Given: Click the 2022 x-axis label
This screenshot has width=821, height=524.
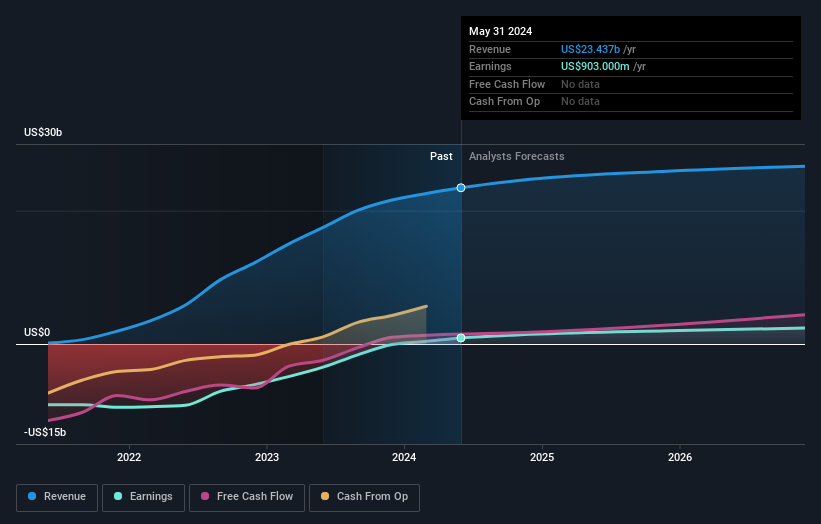Looking at the screenshot, I should pyautogui.click(x=129, y=457).
